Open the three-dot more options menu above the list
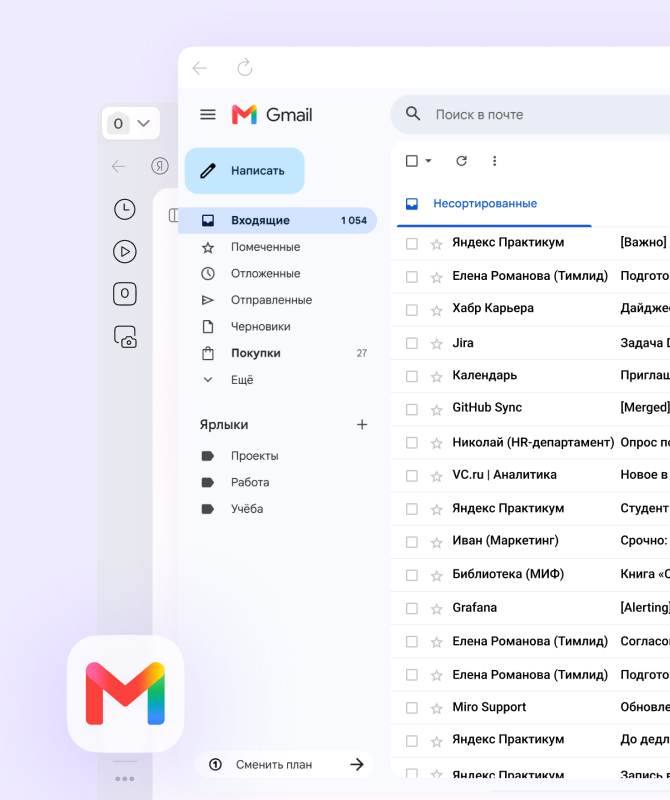Viewport: 670px width, 800px height. coord(494,161)
